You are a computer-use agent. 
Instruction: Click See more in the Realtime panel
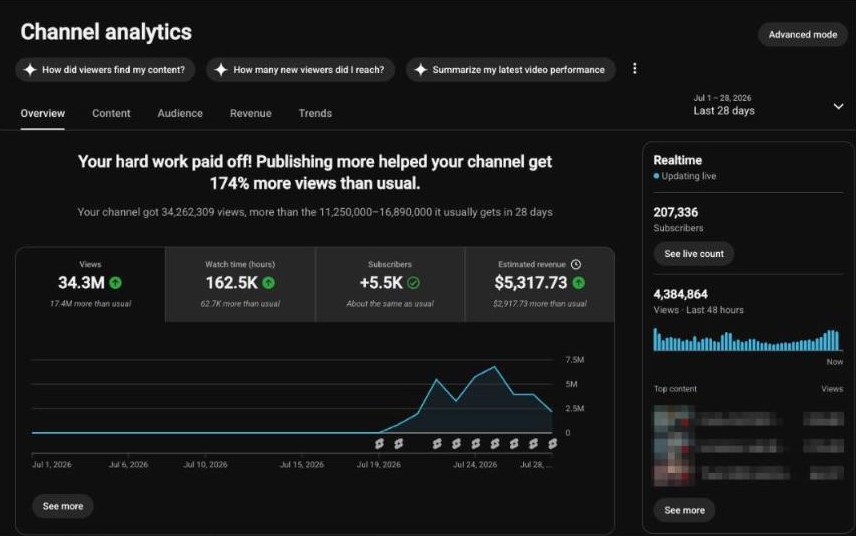[685, 510]
